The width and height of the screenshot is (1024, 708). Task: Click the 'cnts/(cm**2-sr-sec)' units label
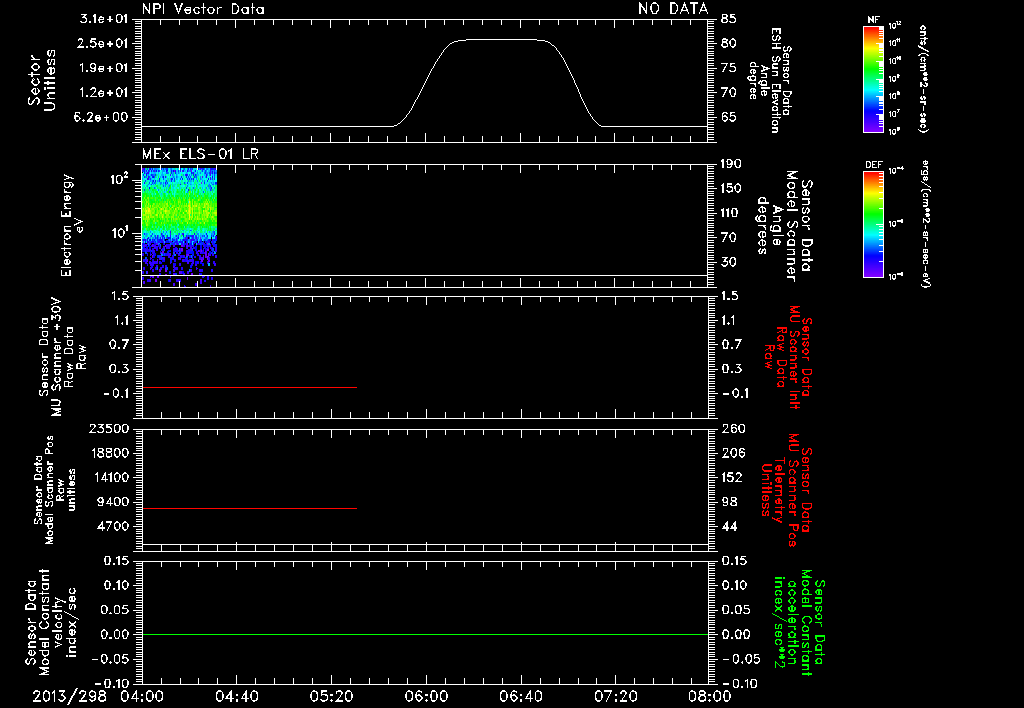[x=923, y=78]
